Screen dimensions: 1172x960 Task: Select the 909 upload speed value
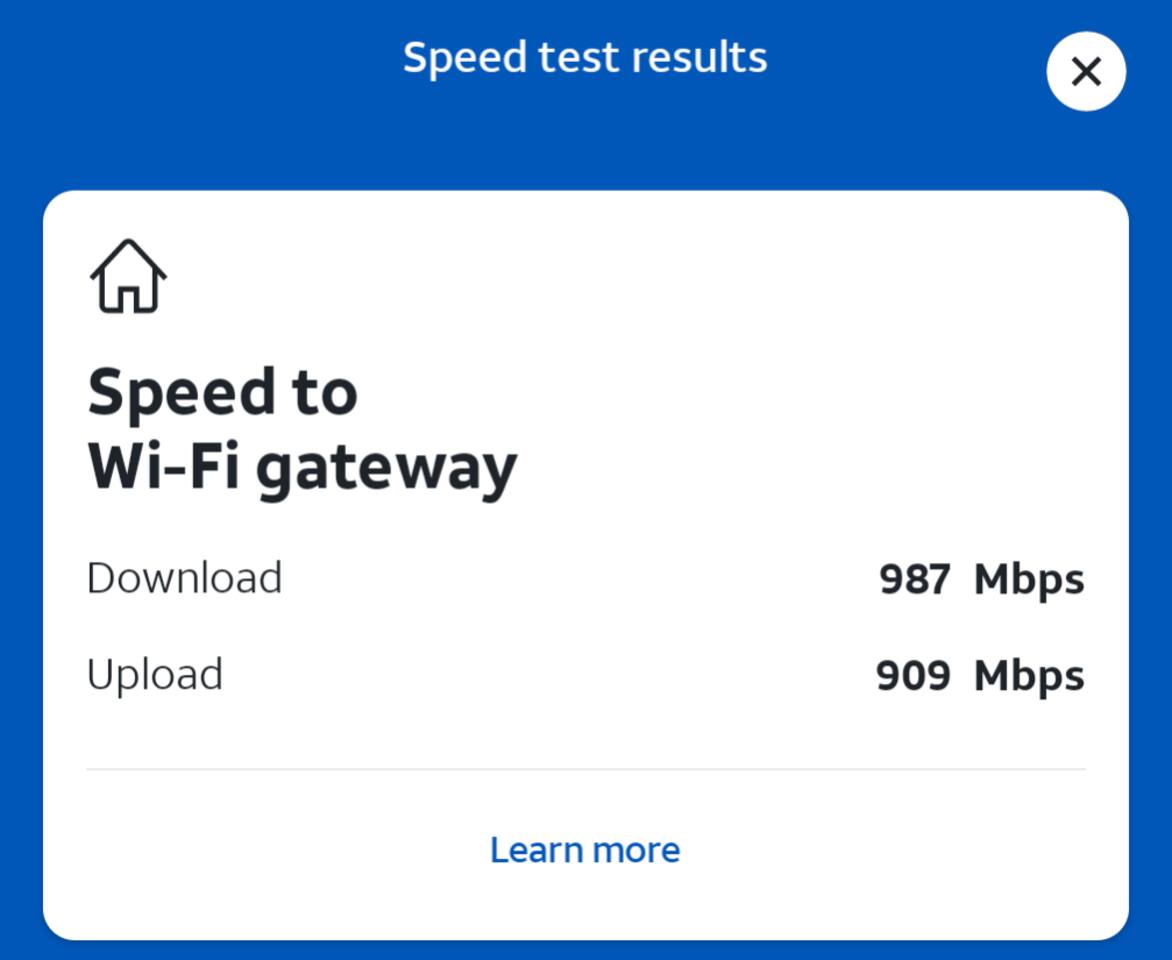(x=912, y=676)
